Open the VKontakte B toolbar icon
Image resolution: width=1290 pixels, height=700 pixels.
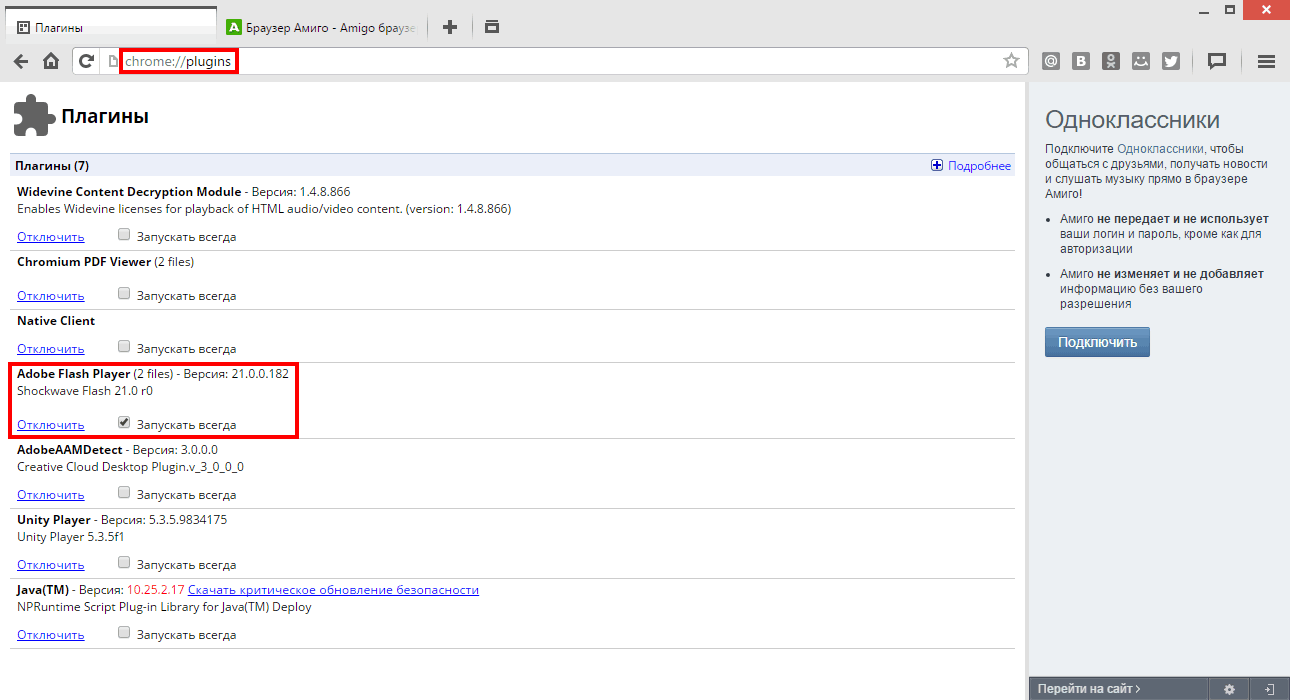(1081, 61)
